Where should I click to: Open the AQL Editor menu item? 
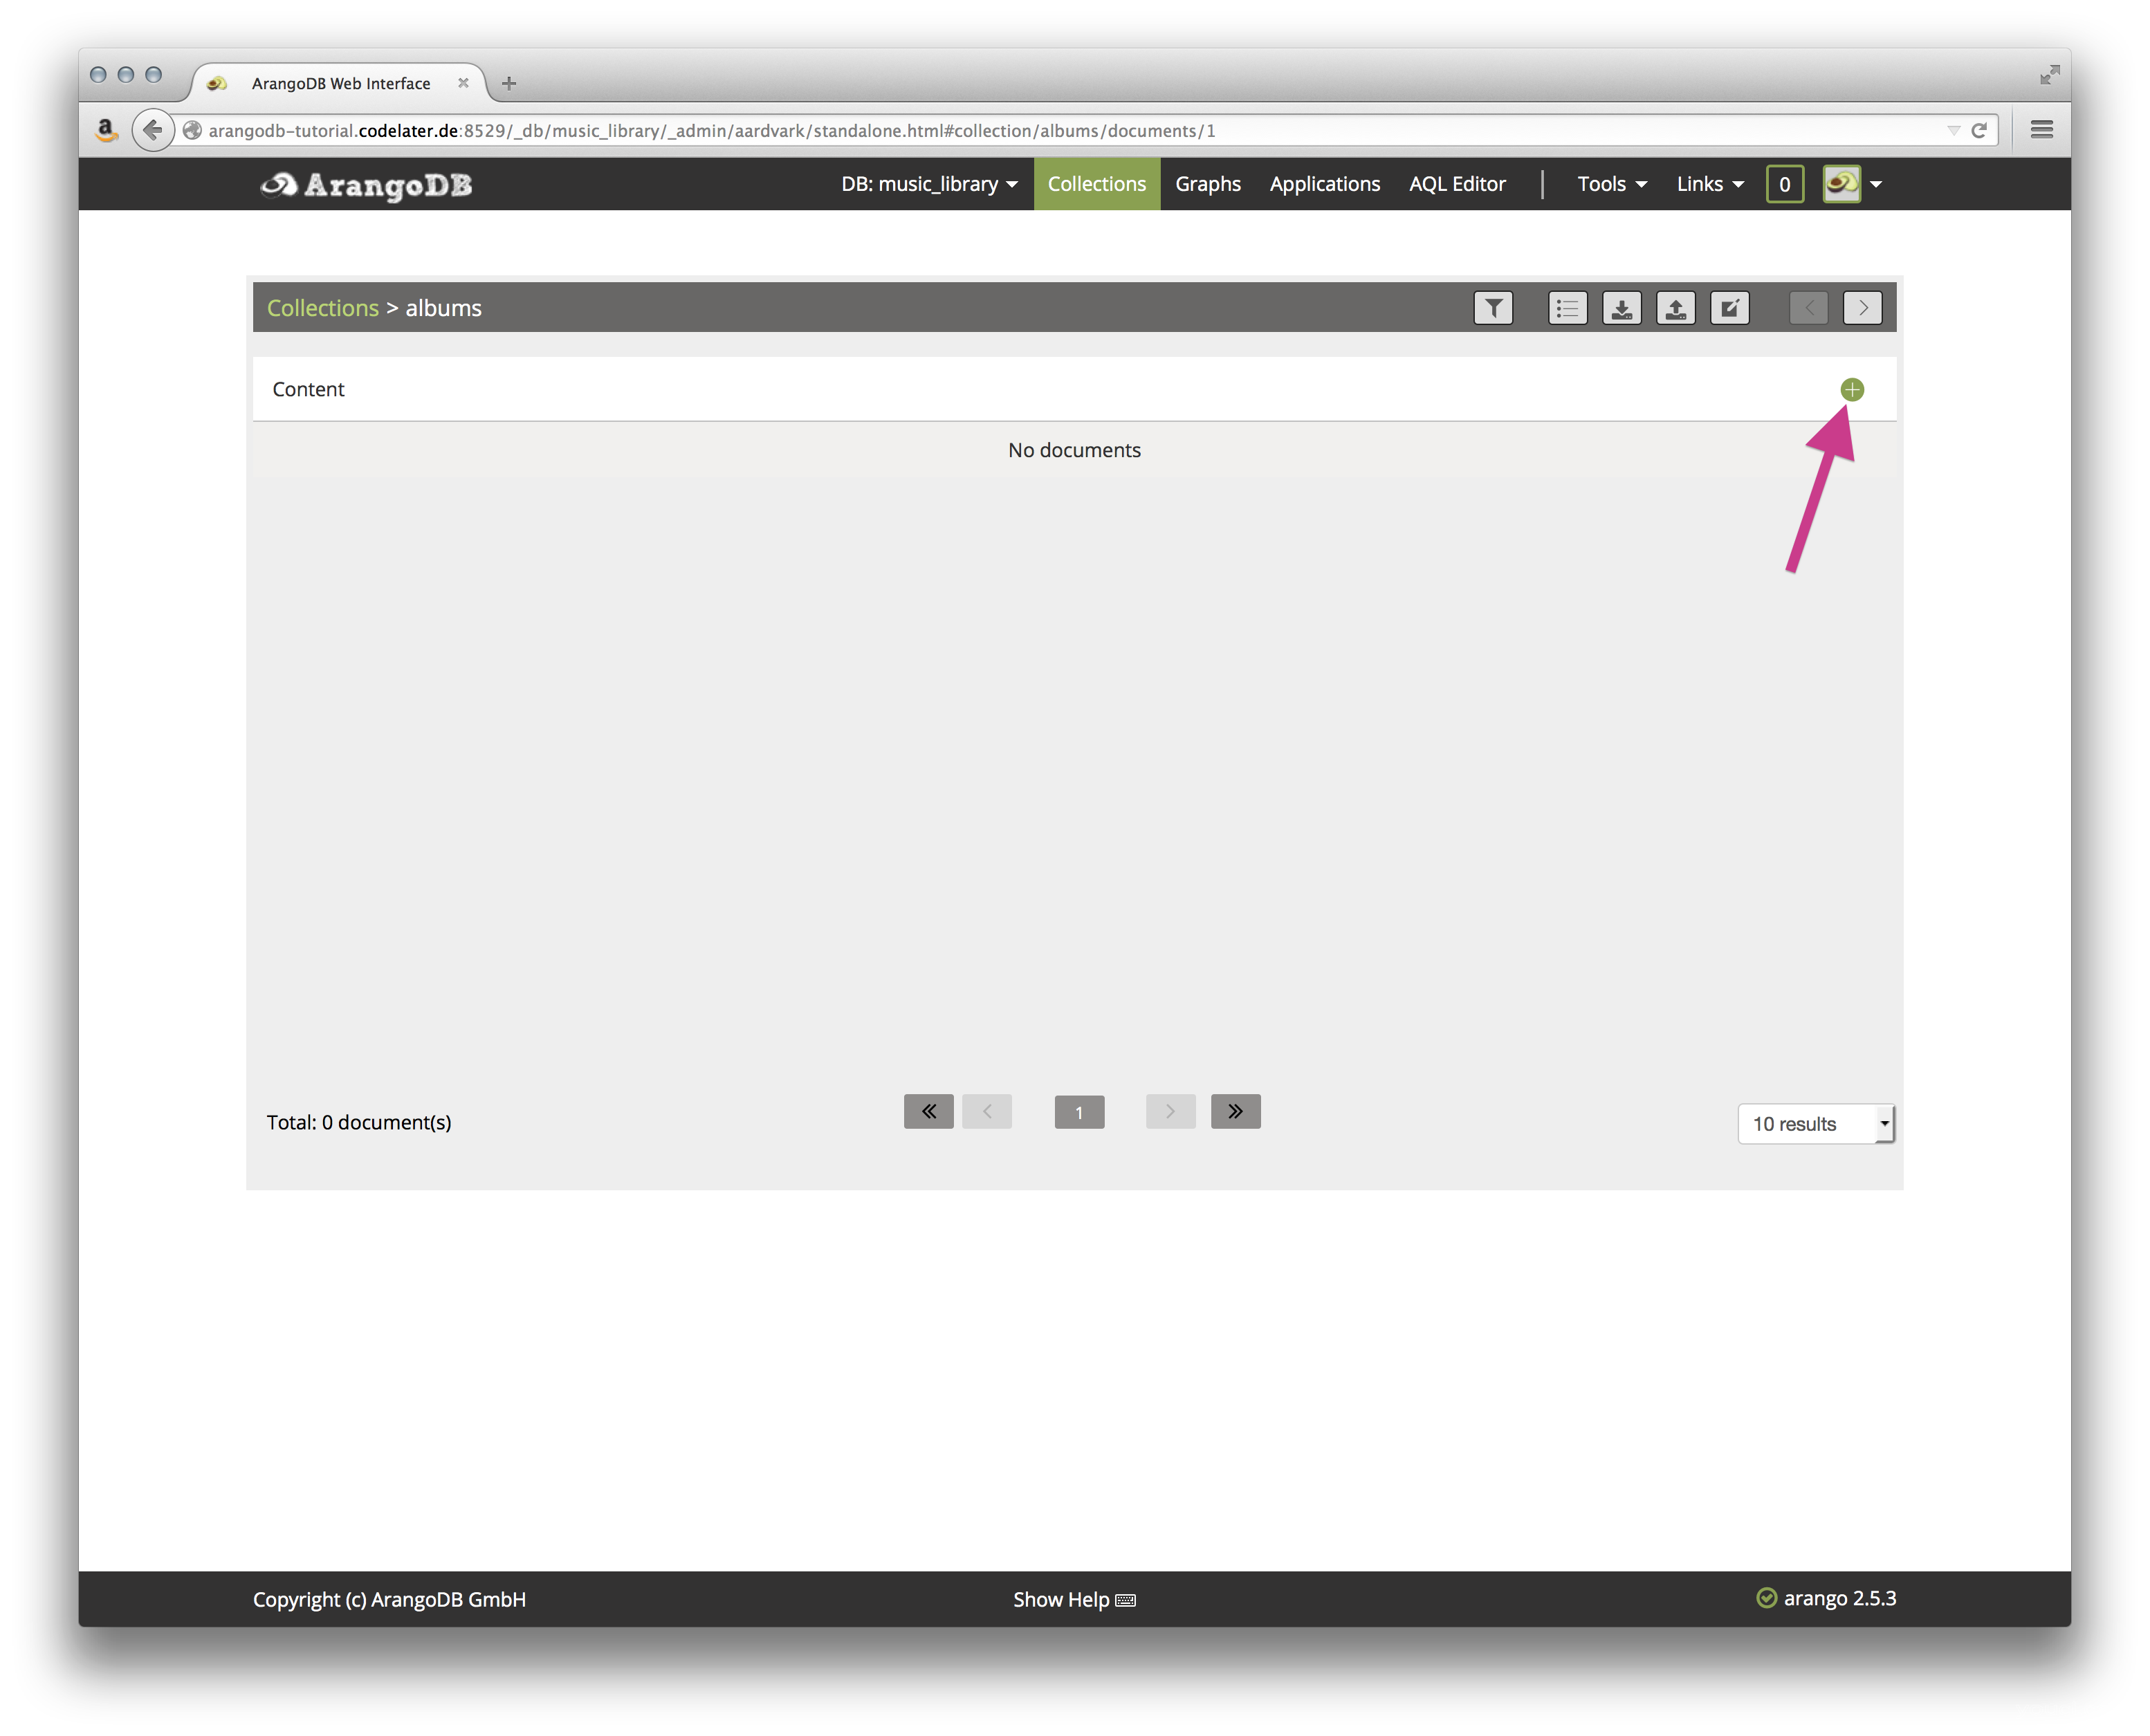coord(1454,183)
